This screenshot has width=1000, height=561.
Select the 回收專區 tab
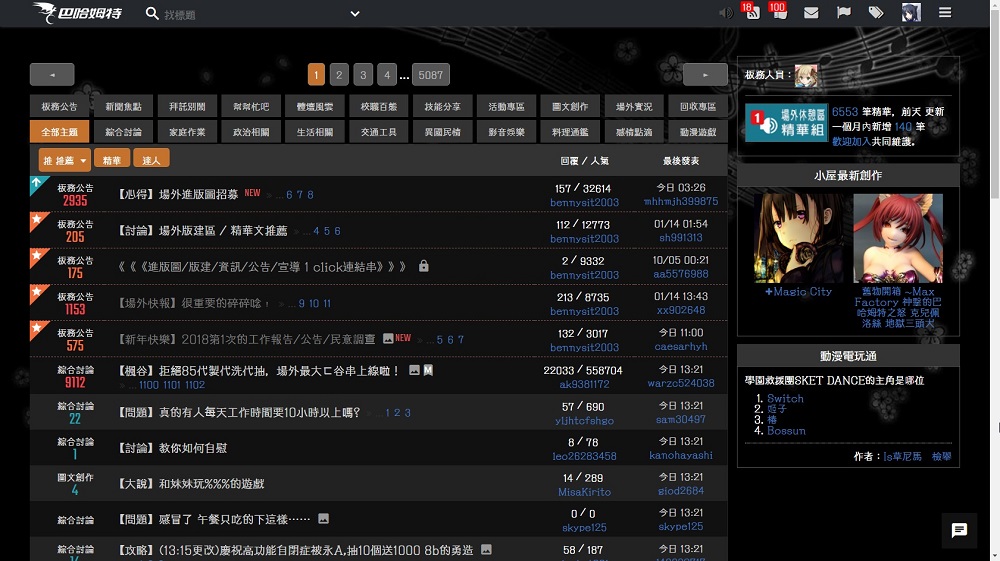click(x=698, y=106)
